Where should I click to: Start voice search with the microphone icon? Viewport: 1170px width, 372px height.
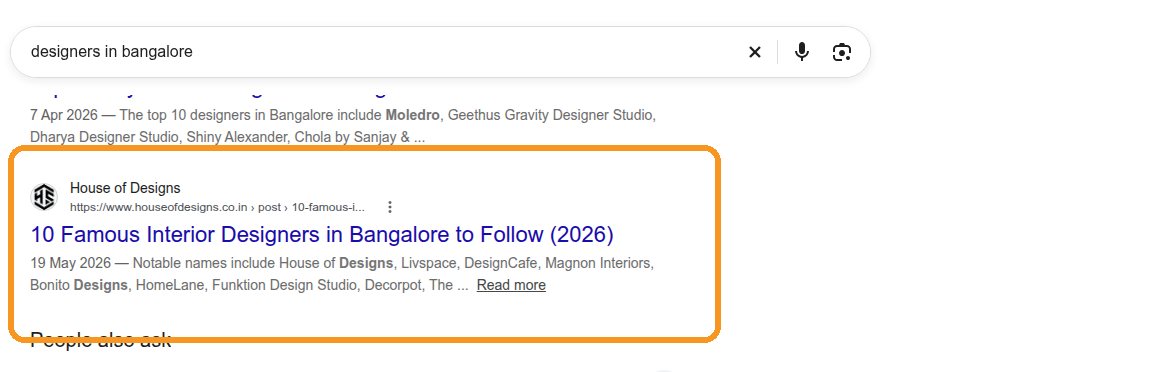pos(801,52)
